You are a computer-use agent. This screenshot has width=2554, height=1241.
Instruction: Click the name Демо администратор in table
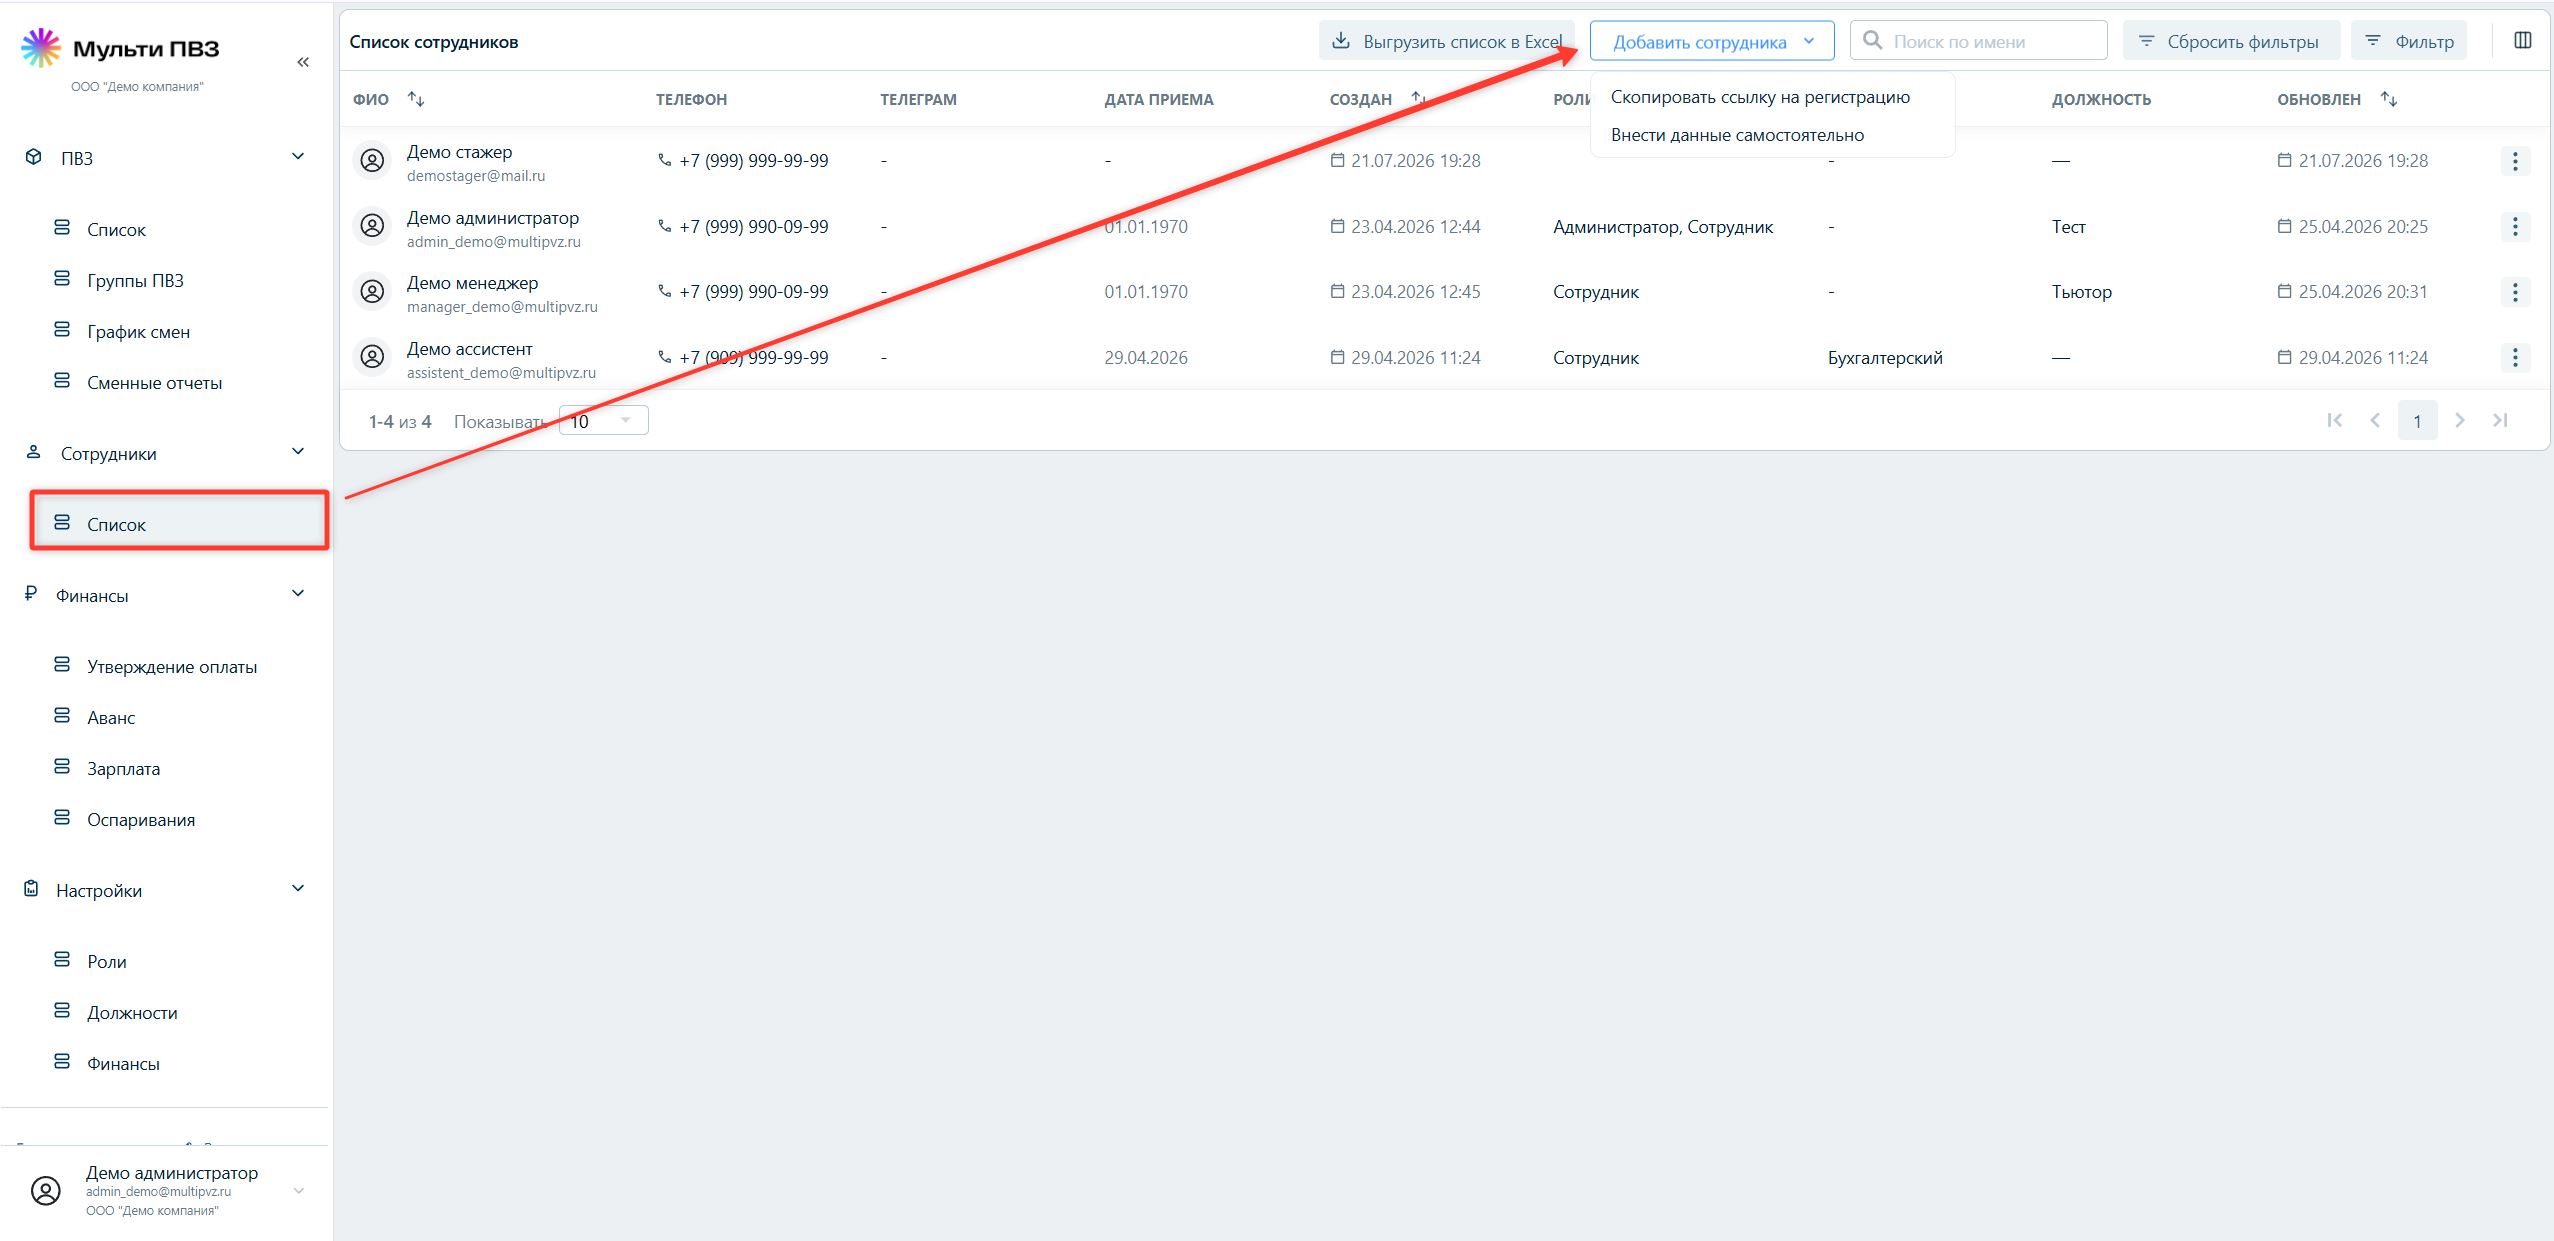[x=493, y=218]
